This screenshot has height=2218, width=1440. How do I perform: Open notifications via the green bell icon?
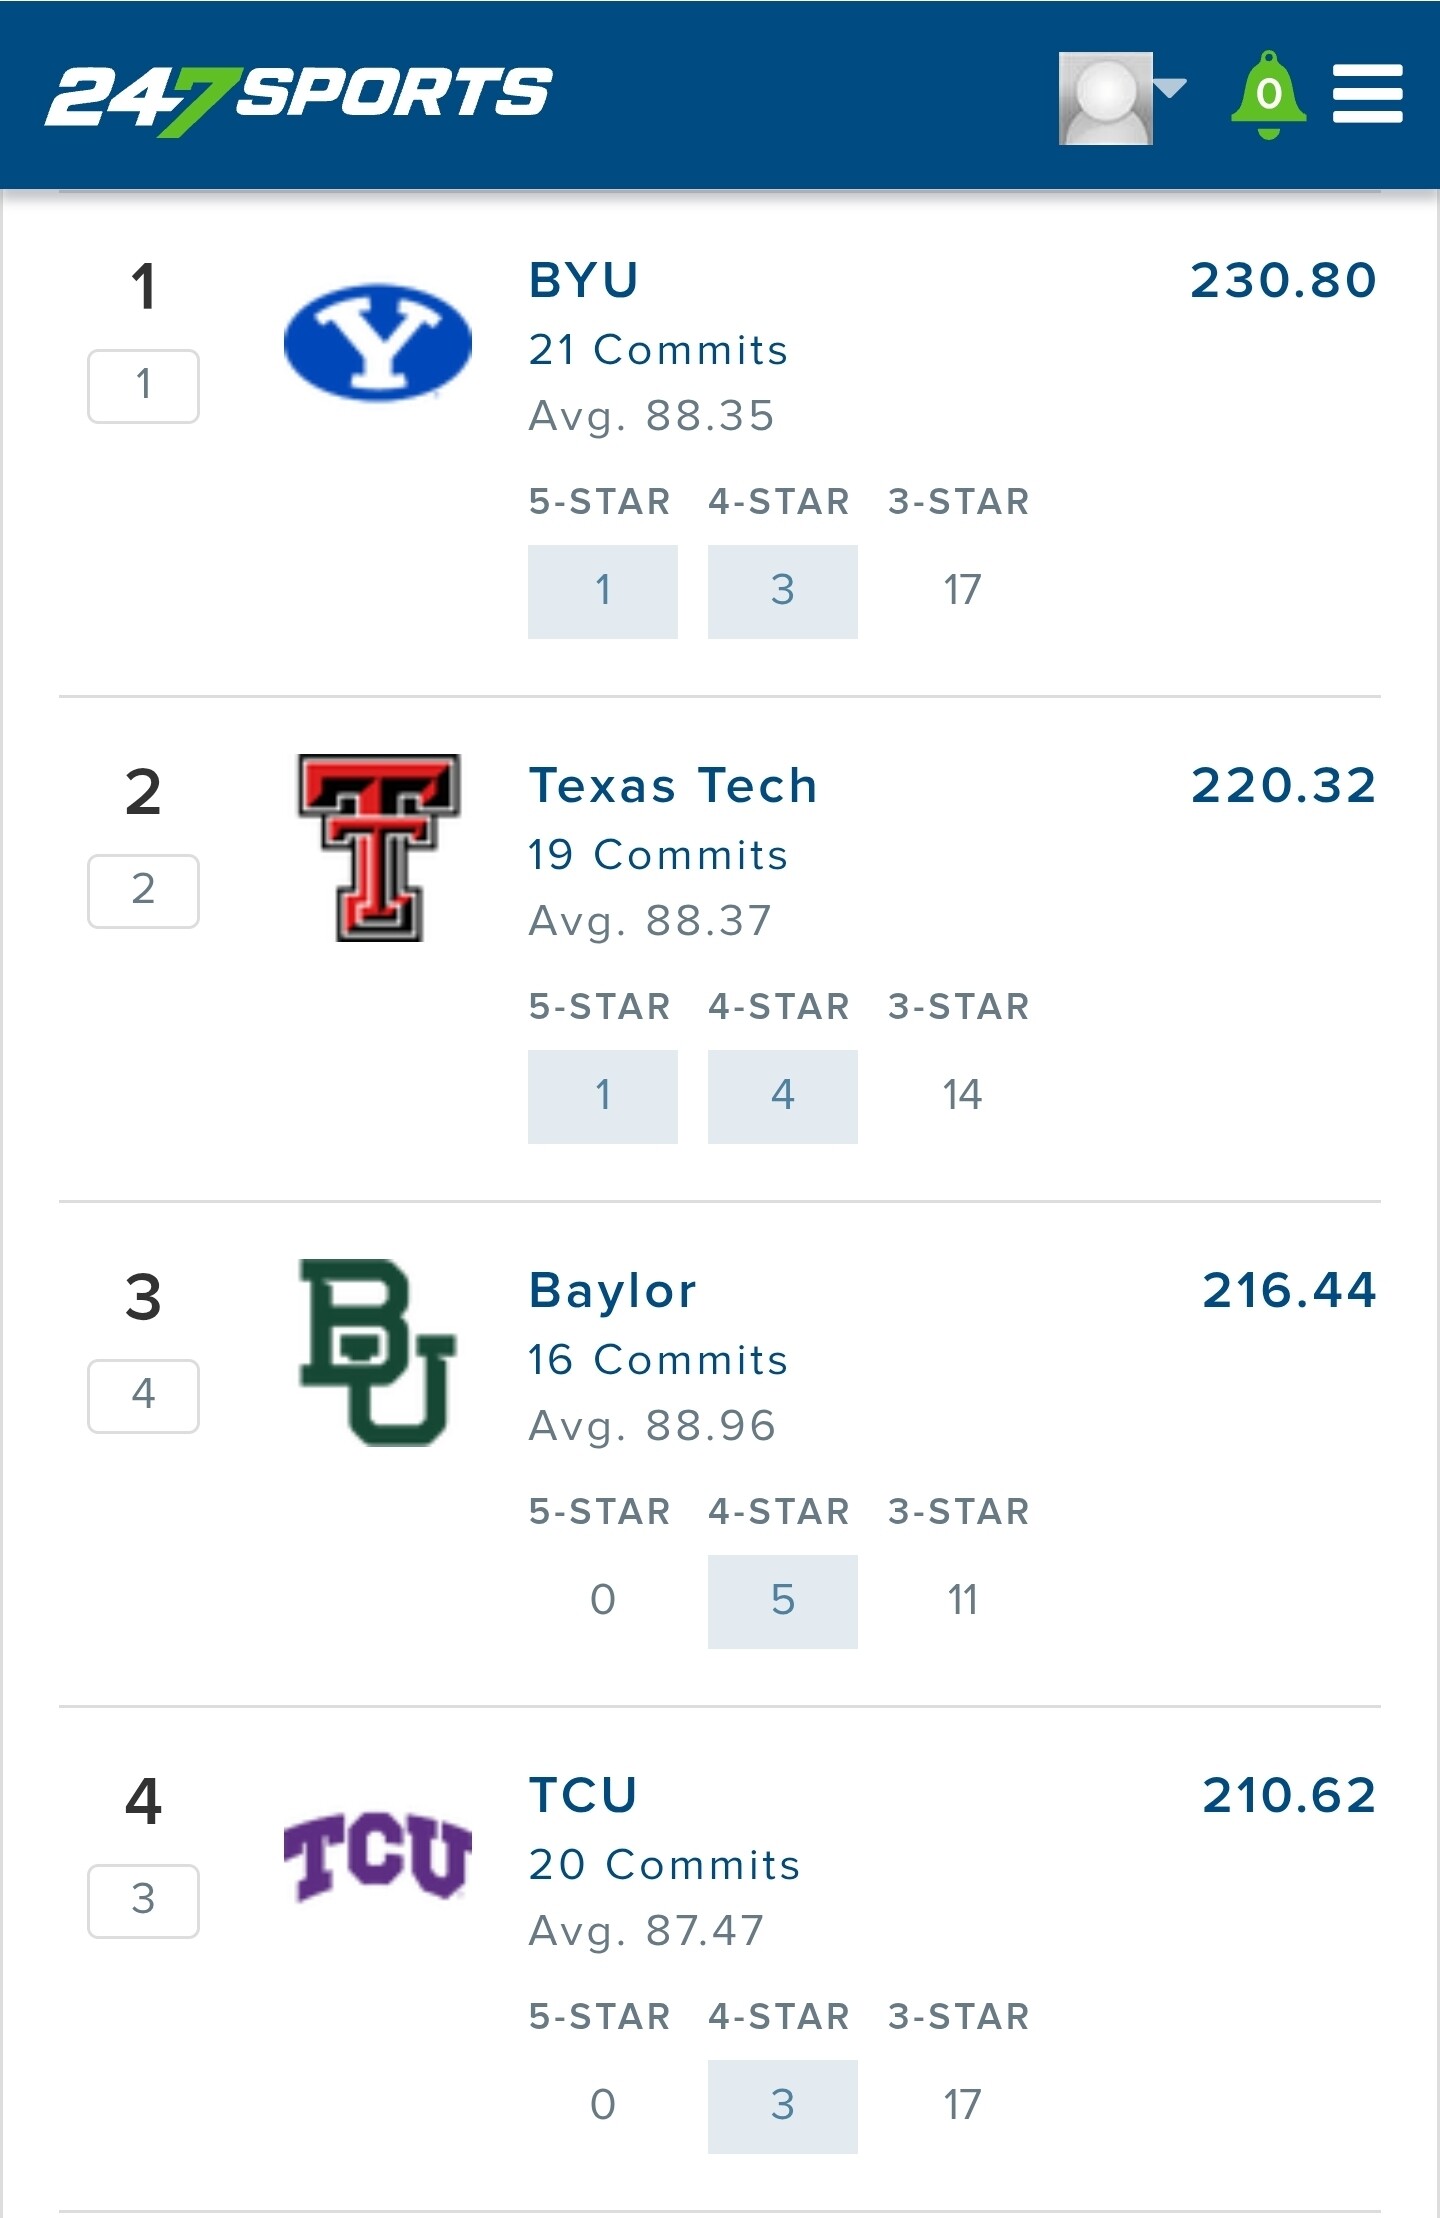pos(1268,95)
